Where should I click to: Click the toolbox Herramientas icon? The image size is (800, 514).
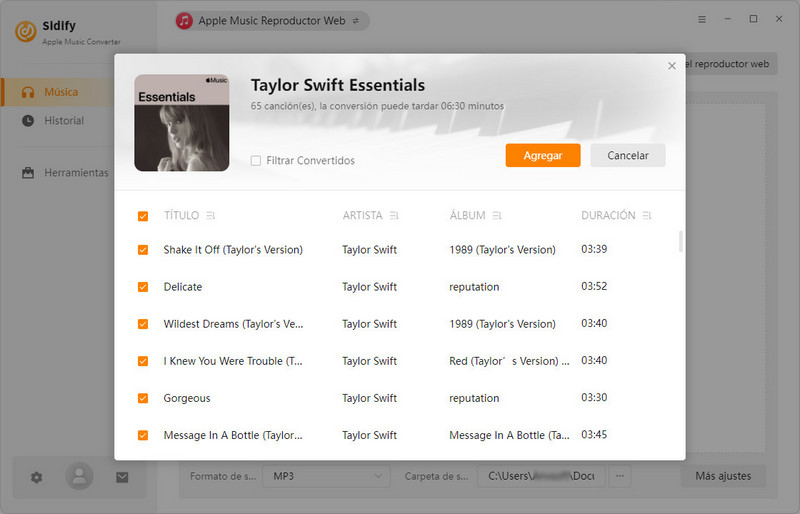(28, 173)
